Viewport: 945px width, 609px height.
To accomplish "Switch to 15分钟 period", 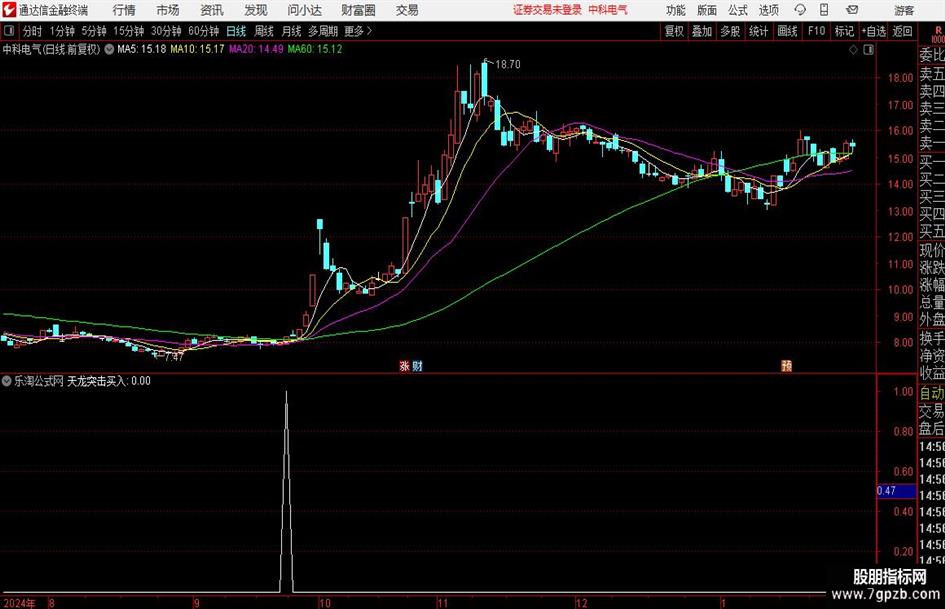I will (128, 31).
